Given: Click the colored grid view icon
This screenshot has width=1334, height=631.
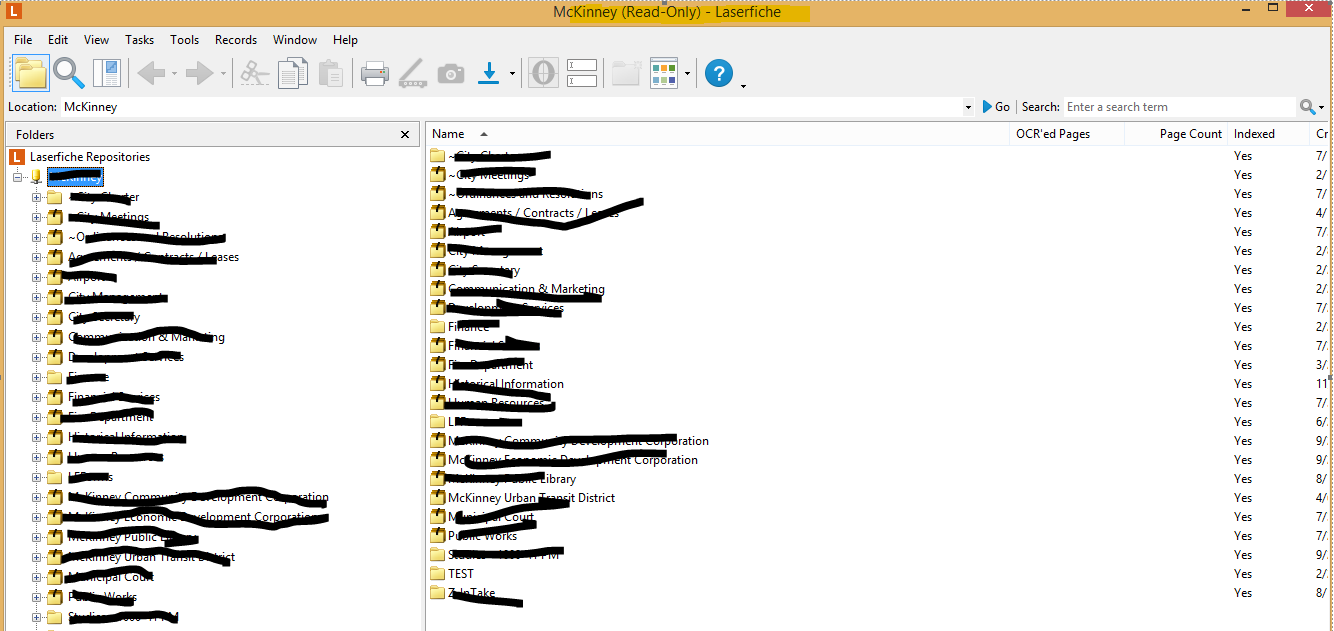Looking at the screenshot, I should pos(664,73).
